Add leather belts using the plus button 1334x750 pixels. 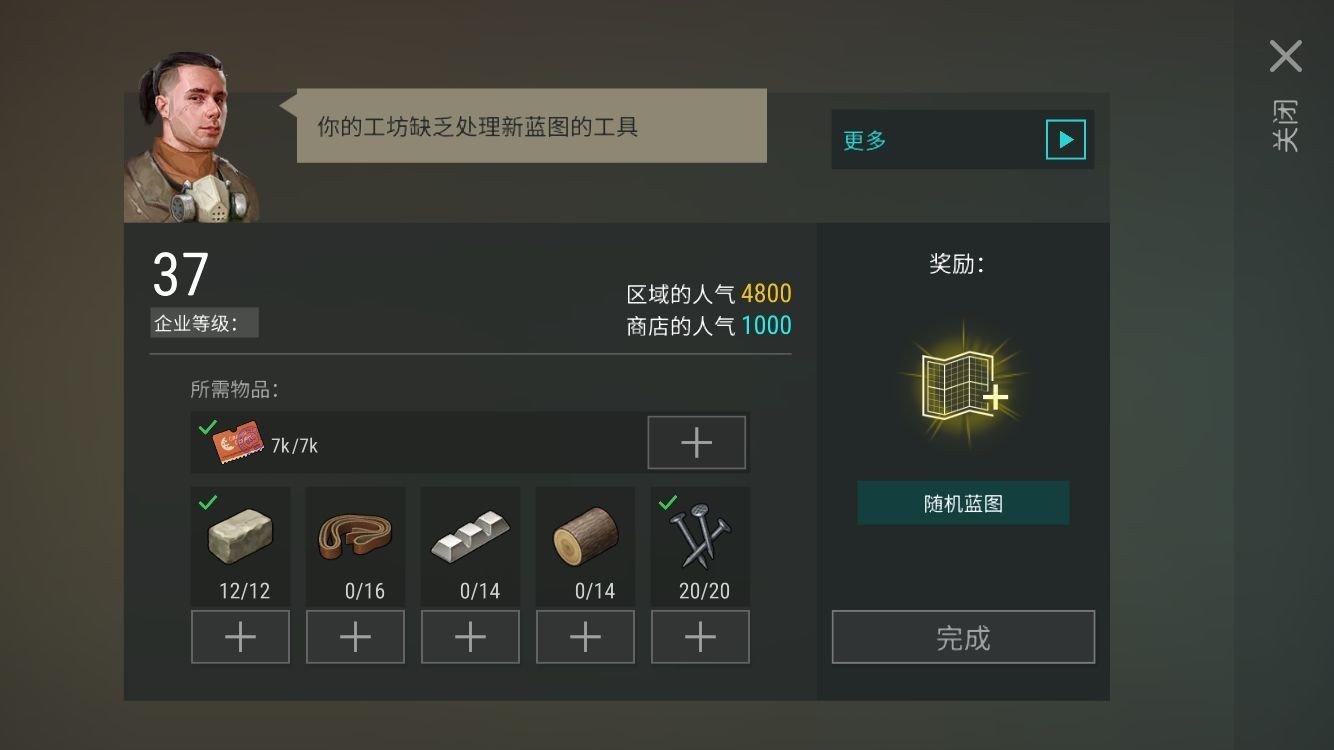click(355, 637)
